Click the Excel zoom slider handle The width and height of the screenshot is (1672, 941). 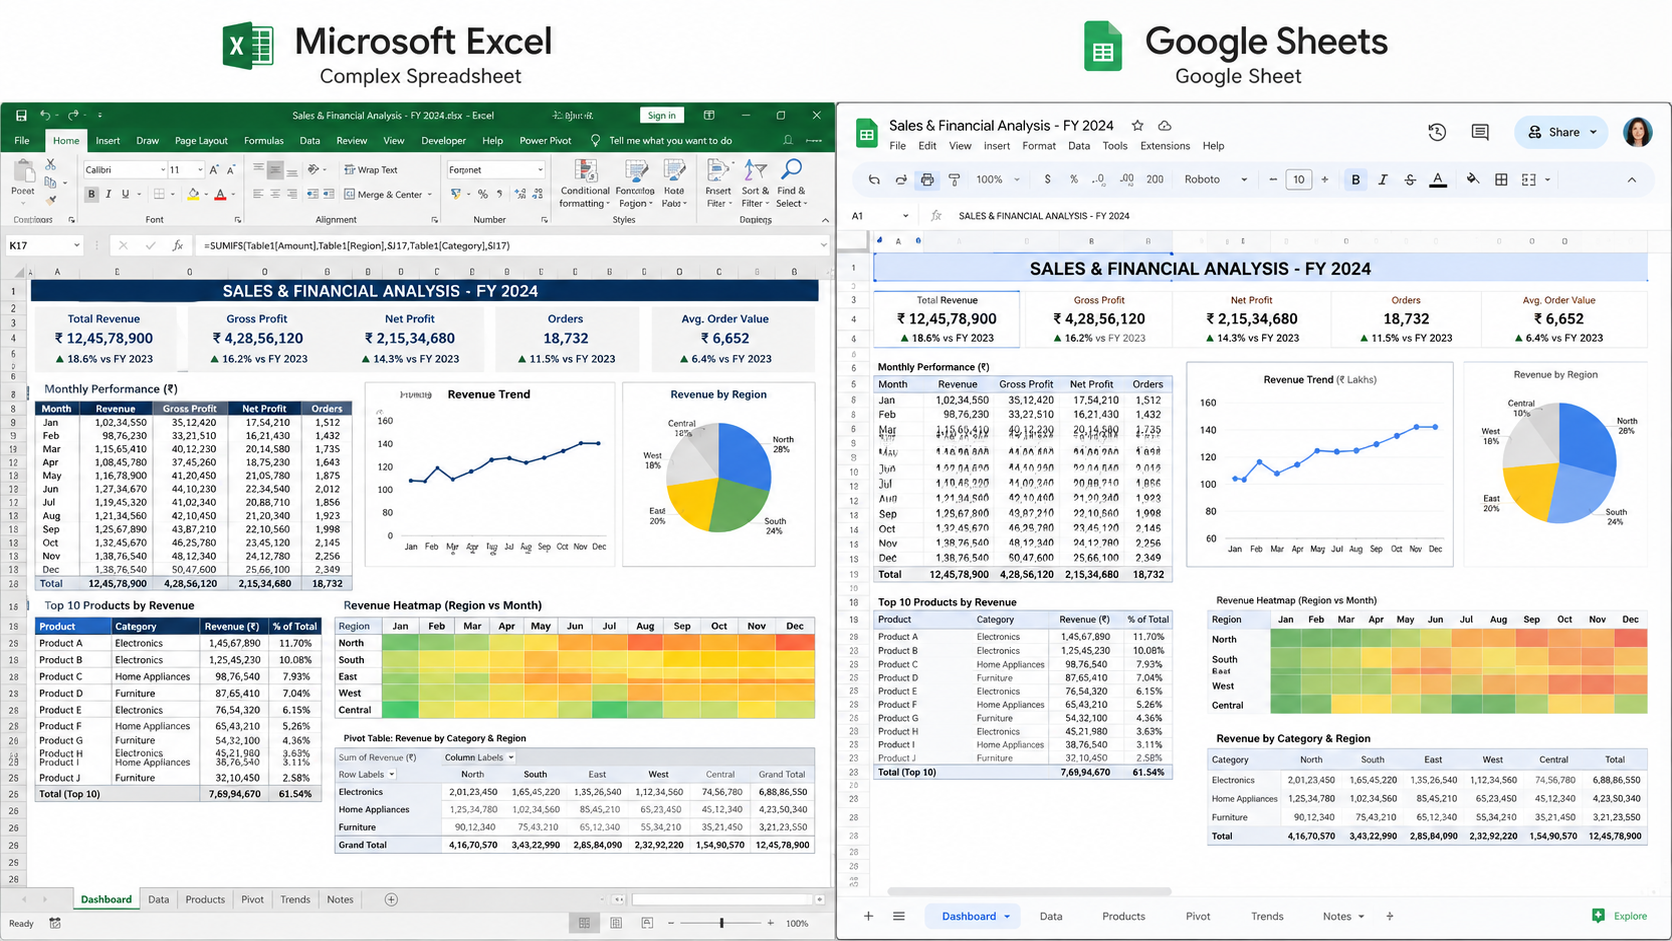(x=722, y=923)
